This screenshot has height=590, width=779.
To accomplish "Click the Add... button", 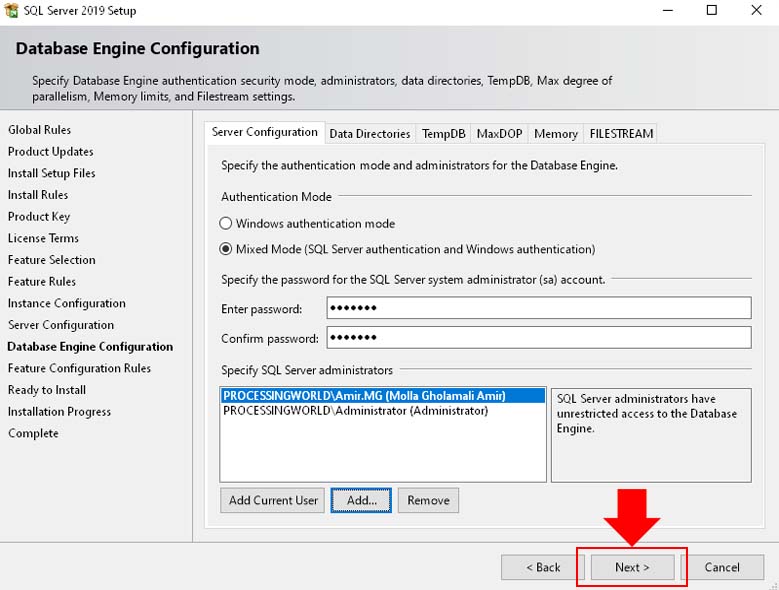I will tap(361, 500).
